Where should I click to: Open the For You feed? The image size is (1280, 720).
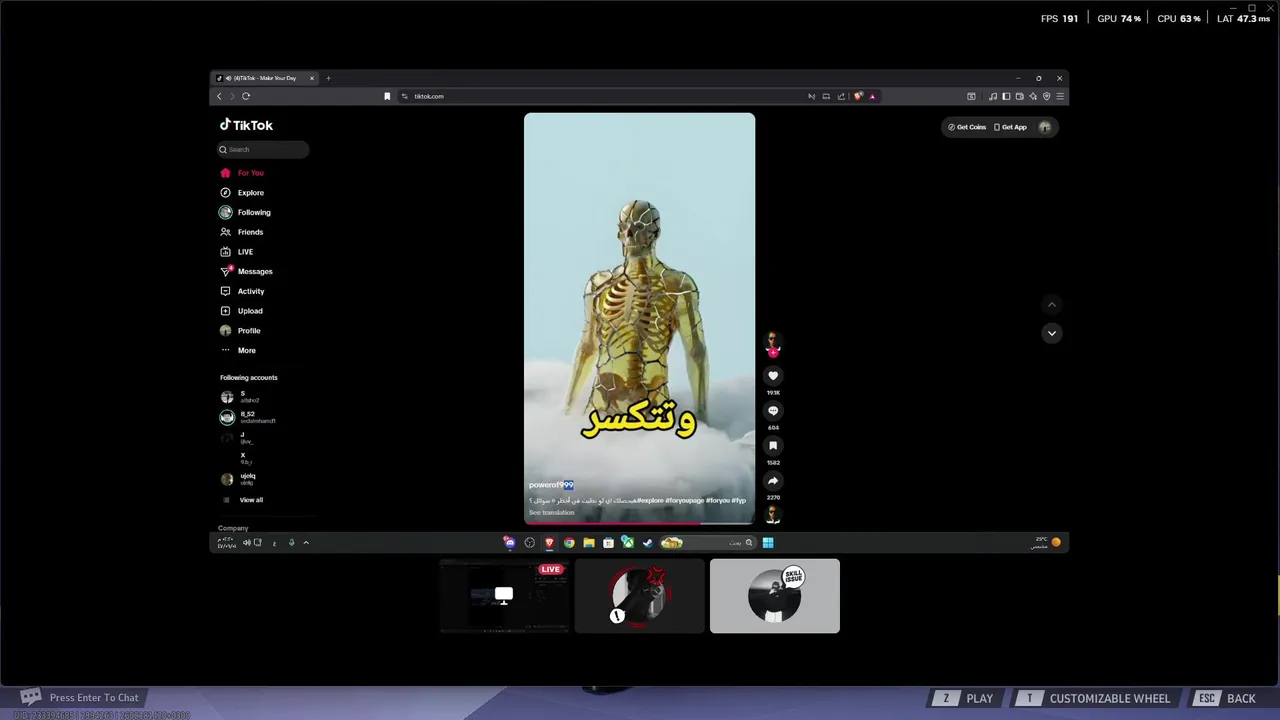click(x=242, y=173)
